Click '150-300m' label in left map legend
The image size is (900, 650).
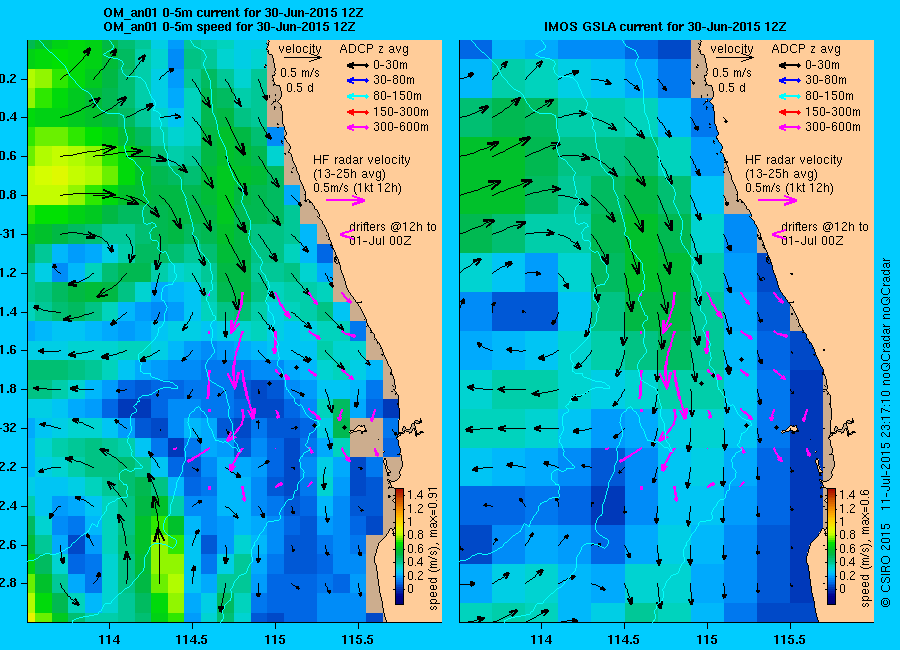click(401, 112)
